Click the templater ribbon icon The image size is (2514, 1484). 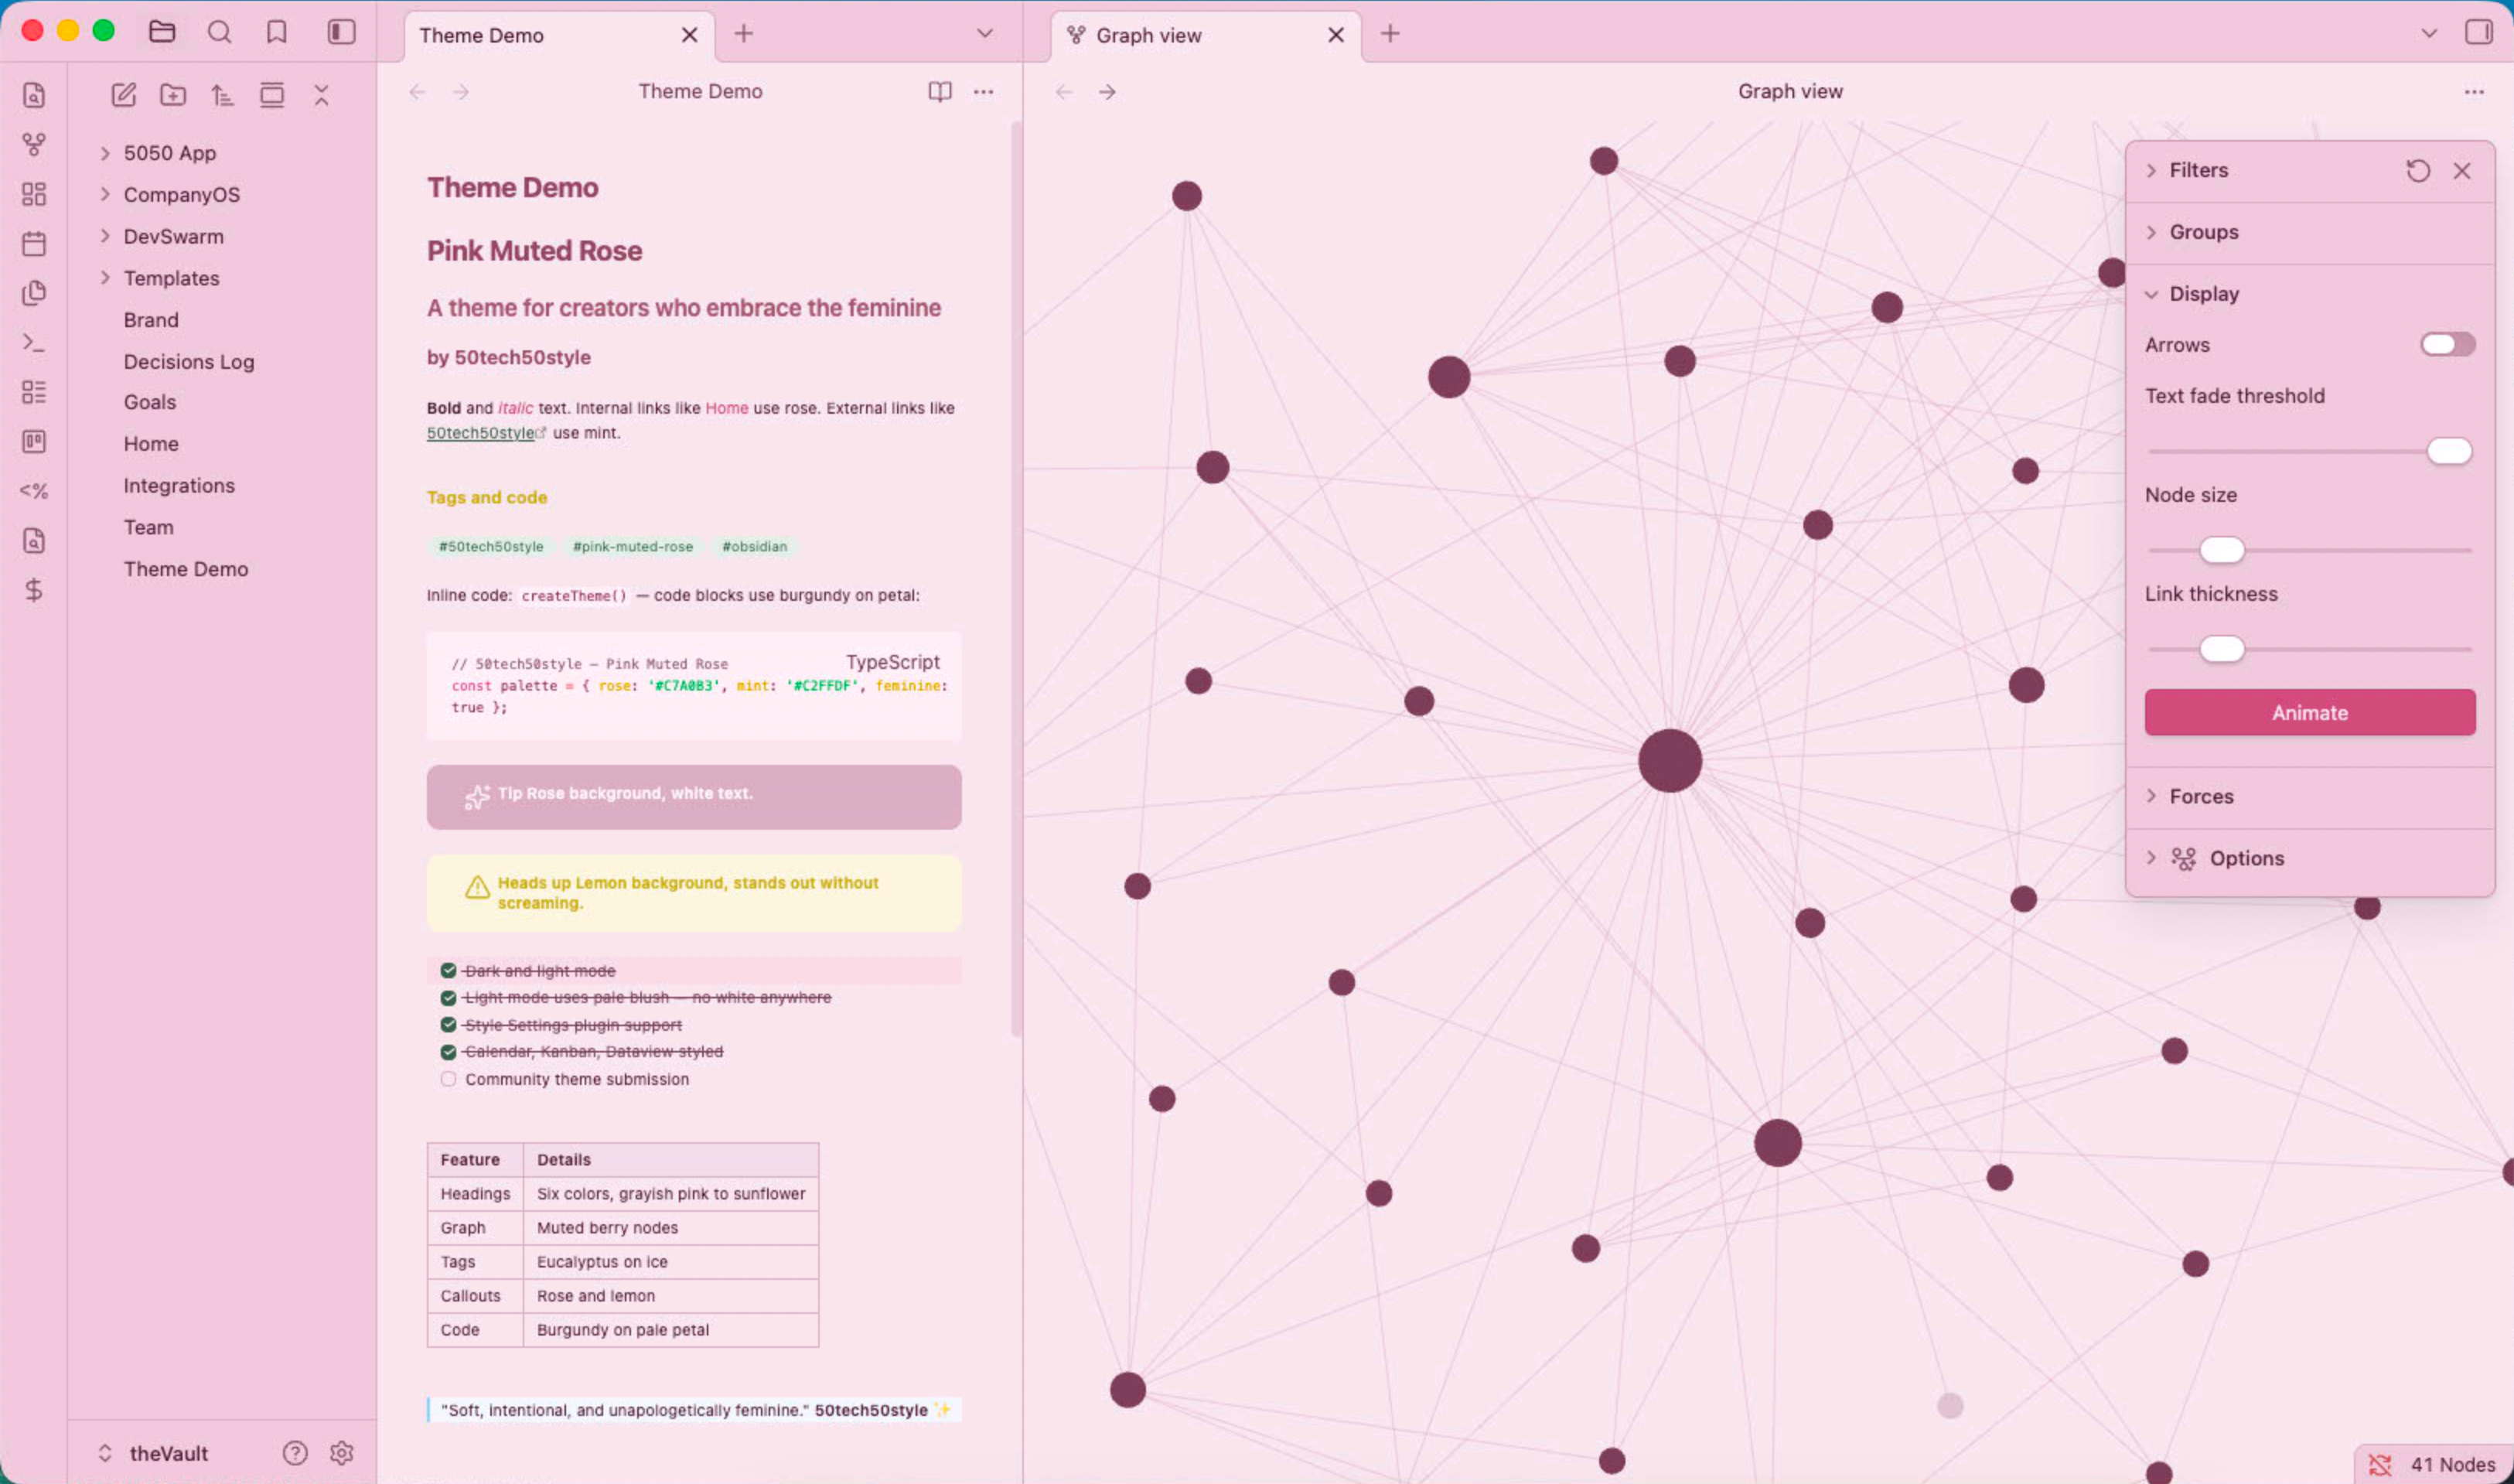(x=34, y=491)
